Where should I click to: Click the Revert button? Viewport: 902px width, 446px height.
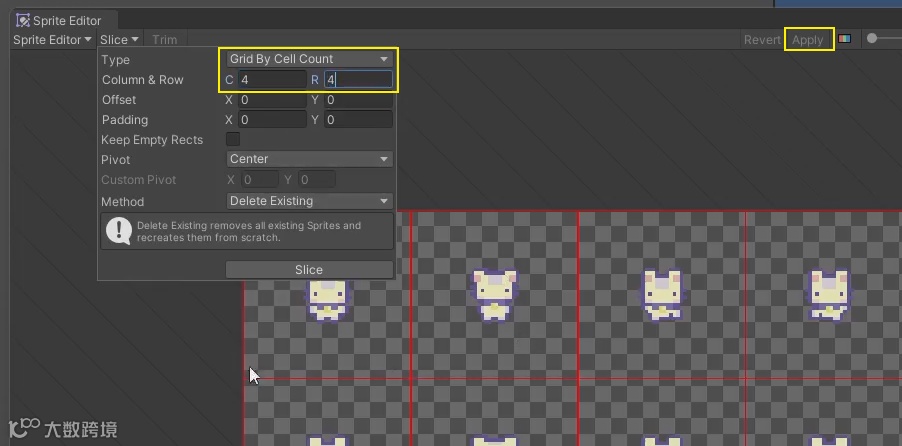[x=762, y=40]
